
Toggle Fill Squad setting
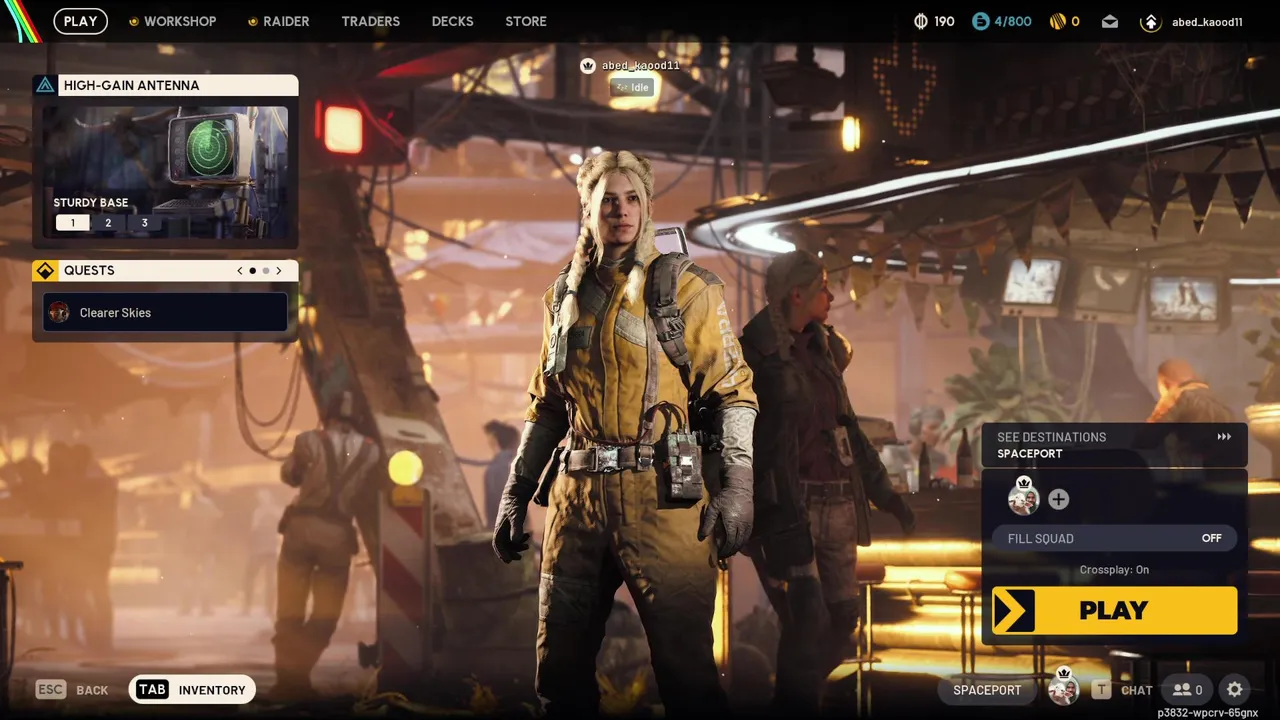point(1114,538)
